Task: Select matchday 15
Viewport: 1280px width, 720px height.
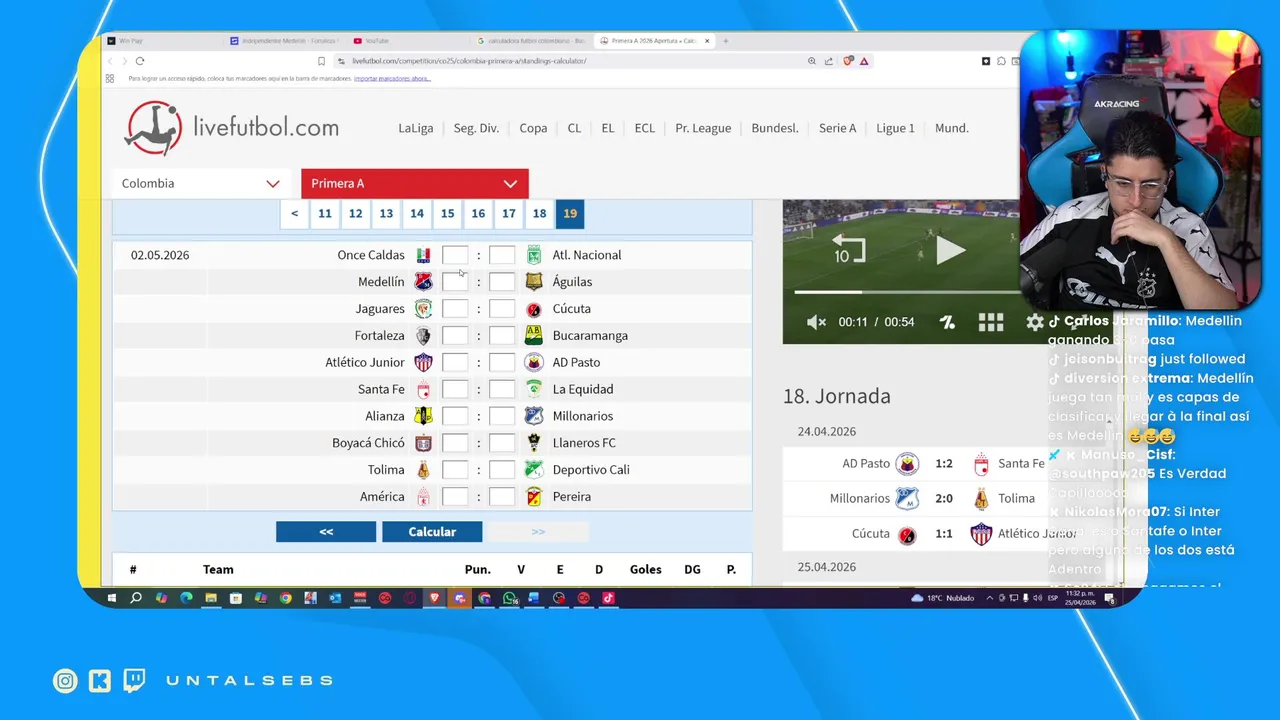Action: coord(447,213)
